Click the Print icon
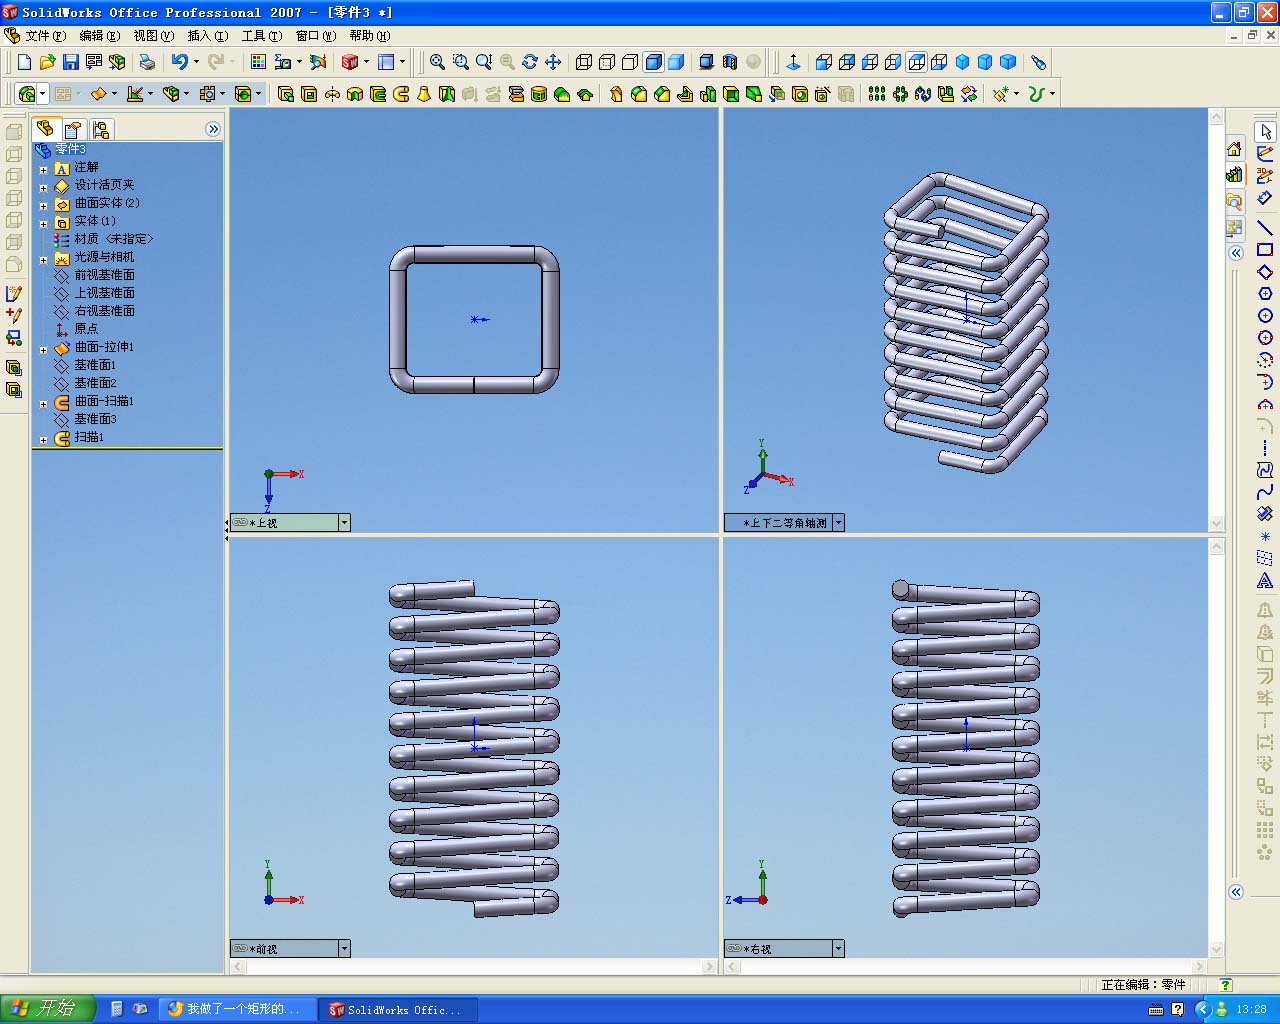The width and height of the screenshot is (1280, 1024). pyautogui.click(x=147, y=62)
